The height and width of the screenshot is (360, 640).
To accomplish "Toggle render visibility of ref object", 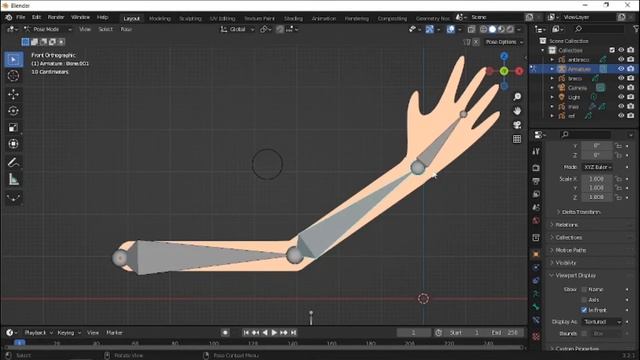I will (631, 116).
